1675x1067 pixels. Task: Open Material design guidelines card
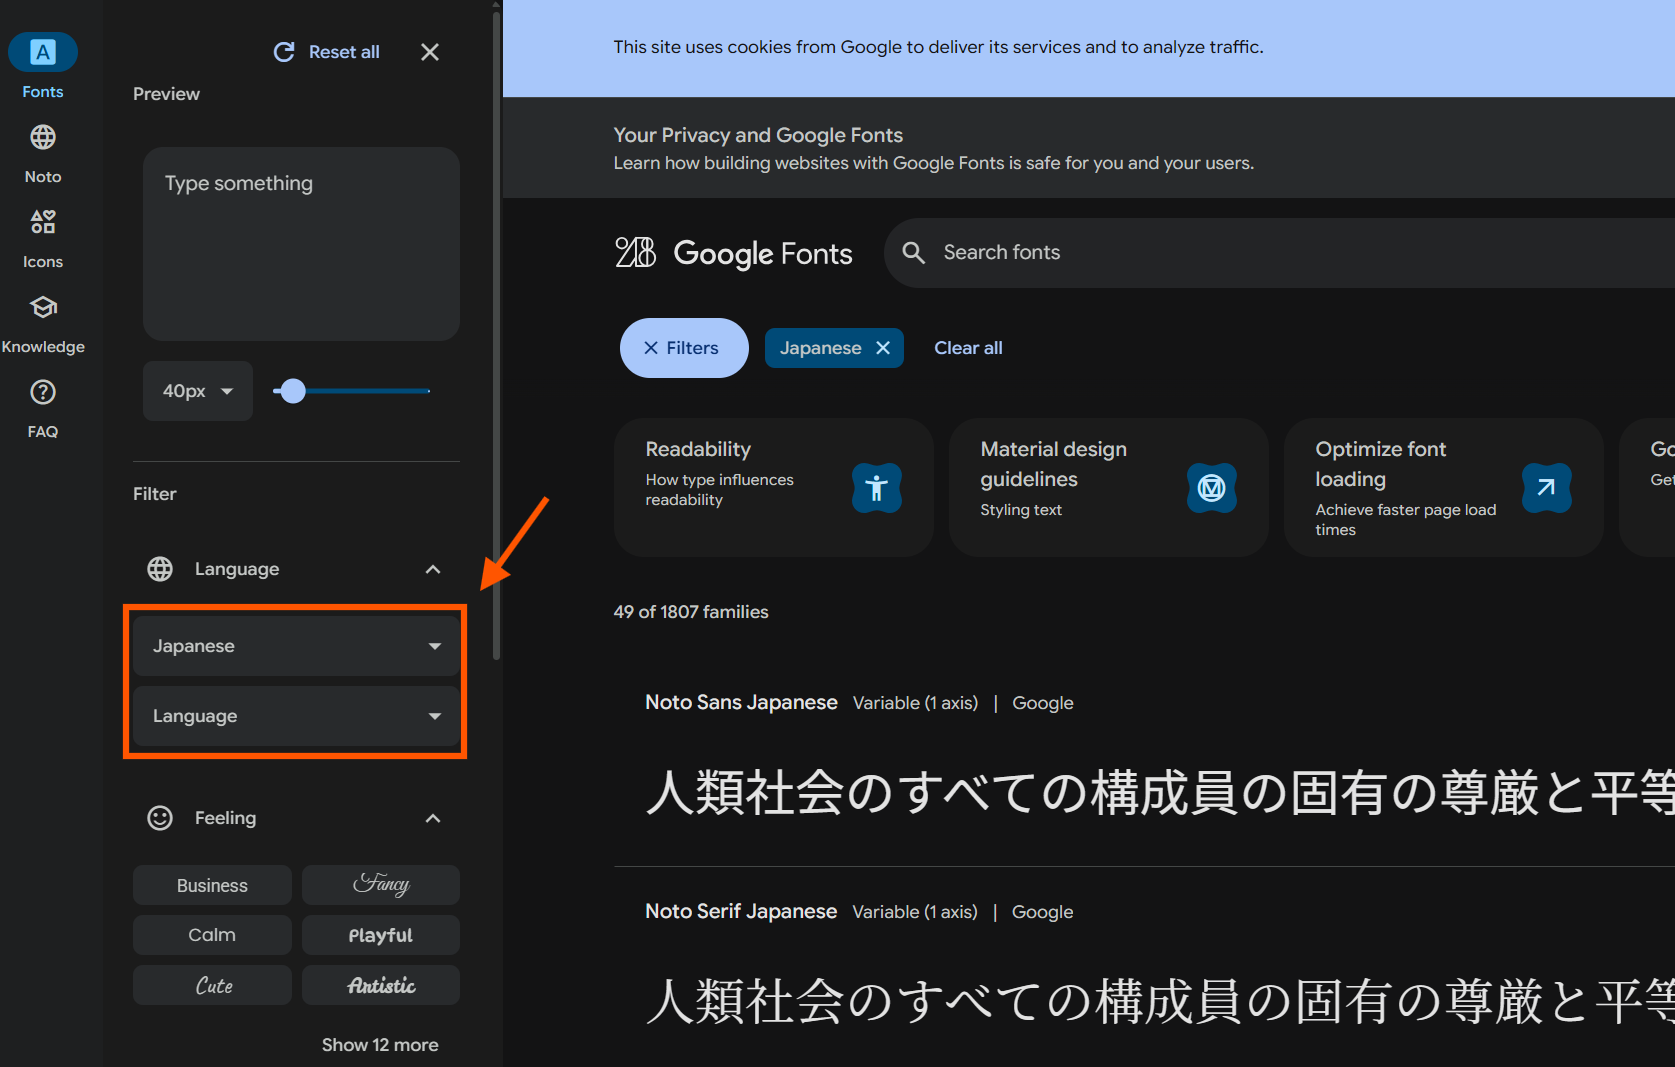[1109, 487]
